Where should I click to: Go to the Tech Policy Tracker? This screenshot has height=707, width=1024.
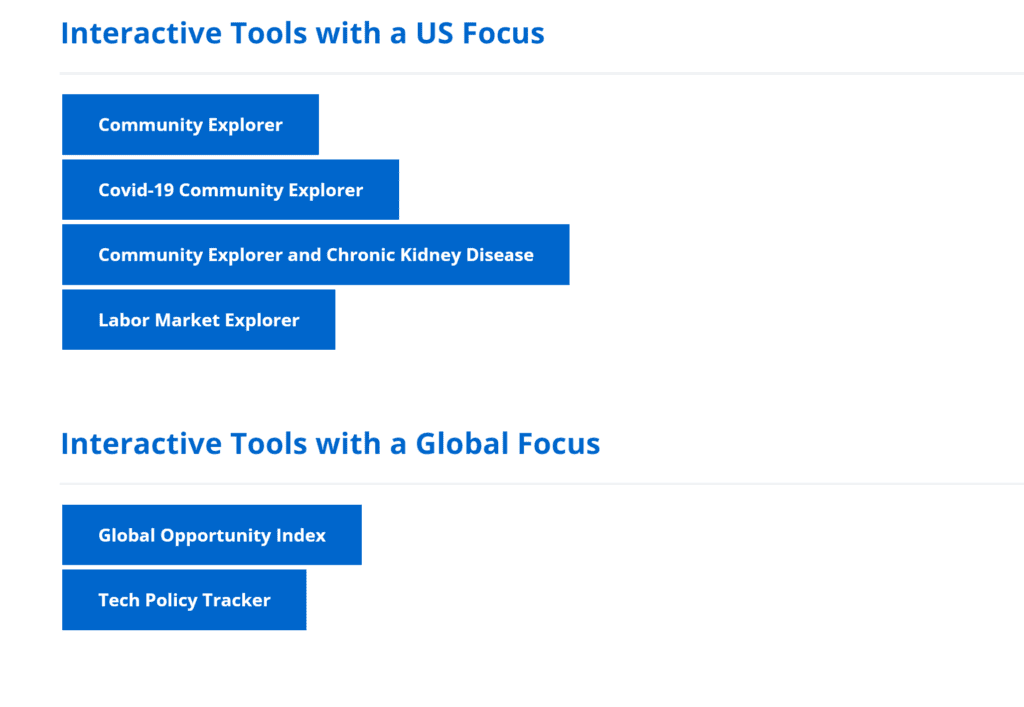184,600
